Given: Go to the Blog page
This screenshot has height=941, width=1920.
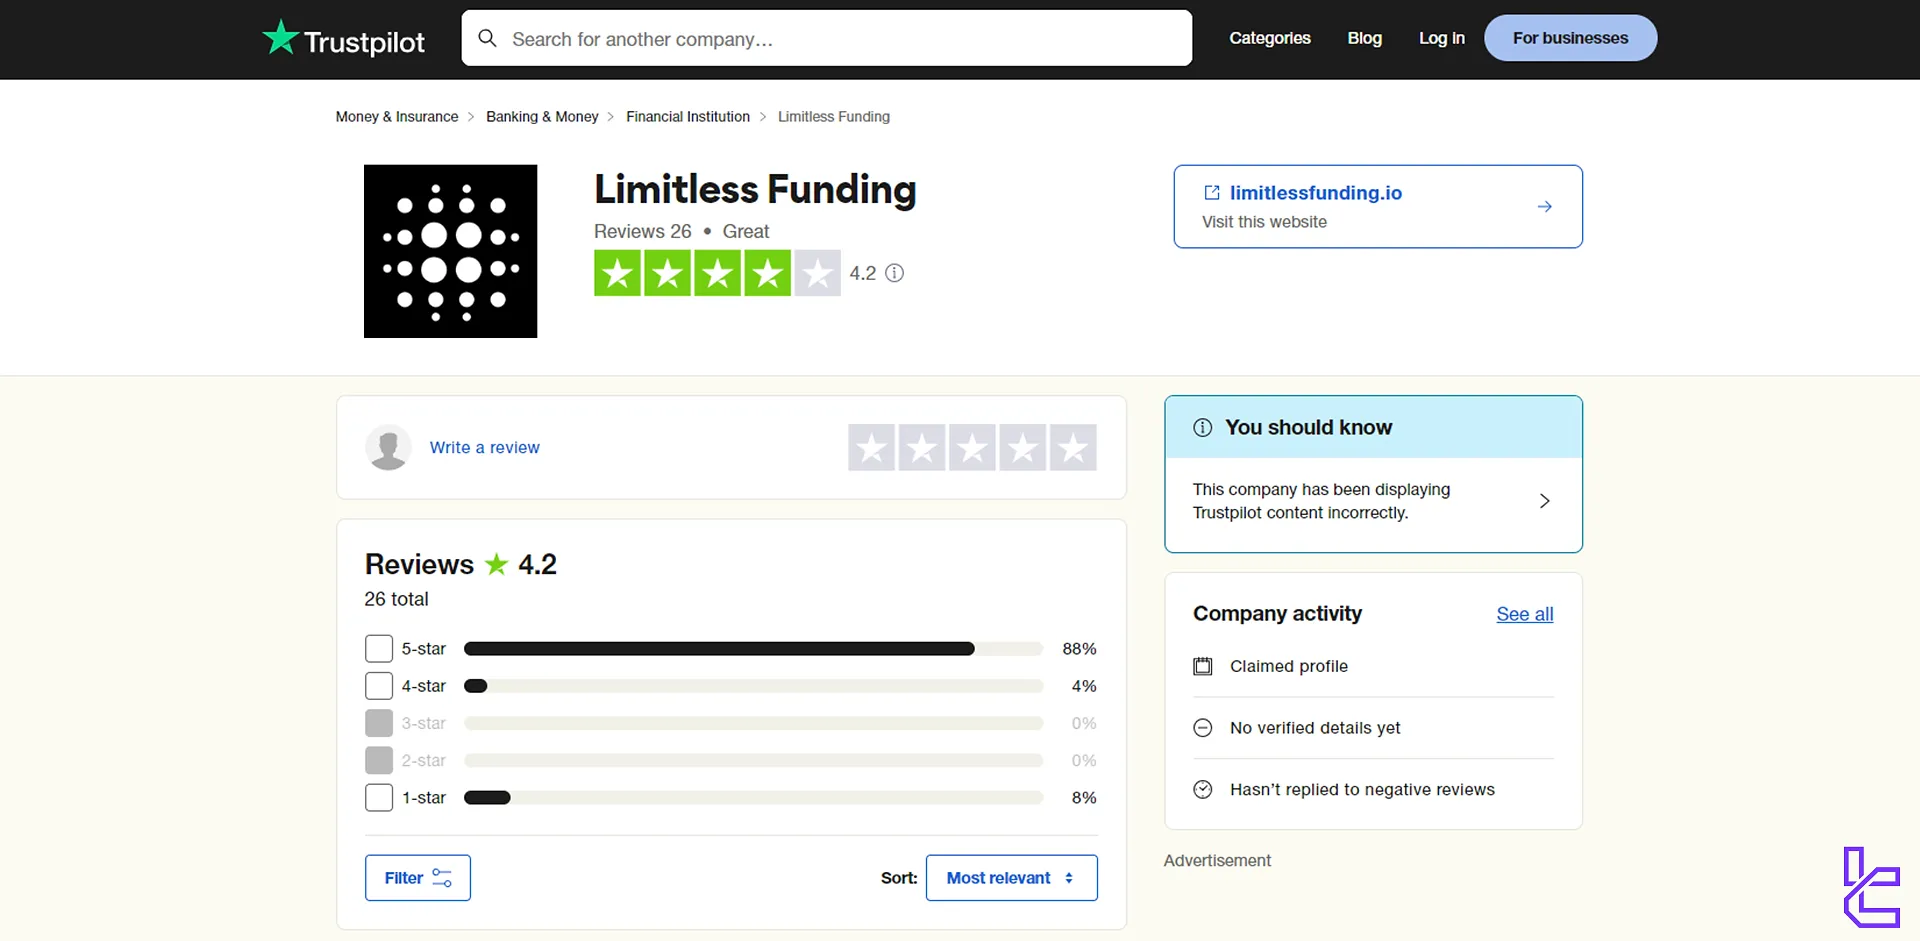Looking at the screenshot, I should click(1364, 38).
